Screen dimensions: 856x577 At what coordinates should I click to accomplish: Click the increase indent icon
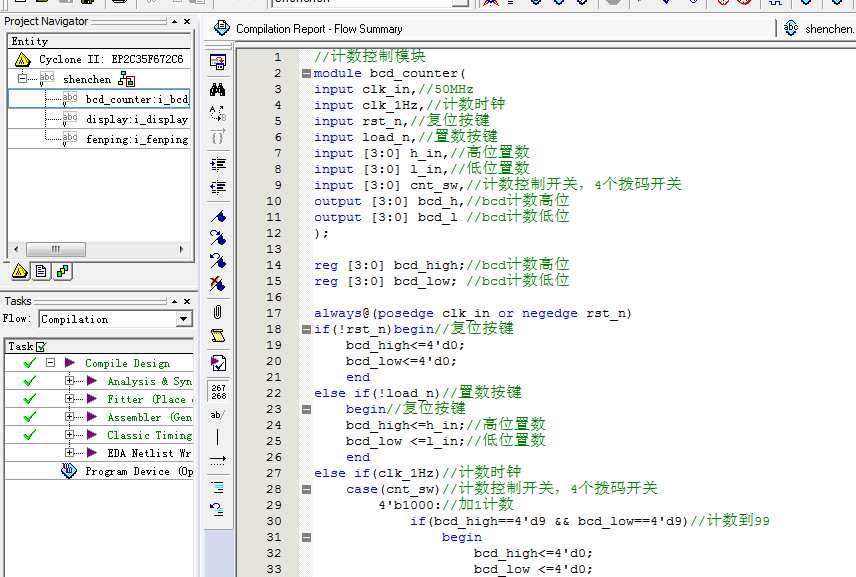pos(217,164)
